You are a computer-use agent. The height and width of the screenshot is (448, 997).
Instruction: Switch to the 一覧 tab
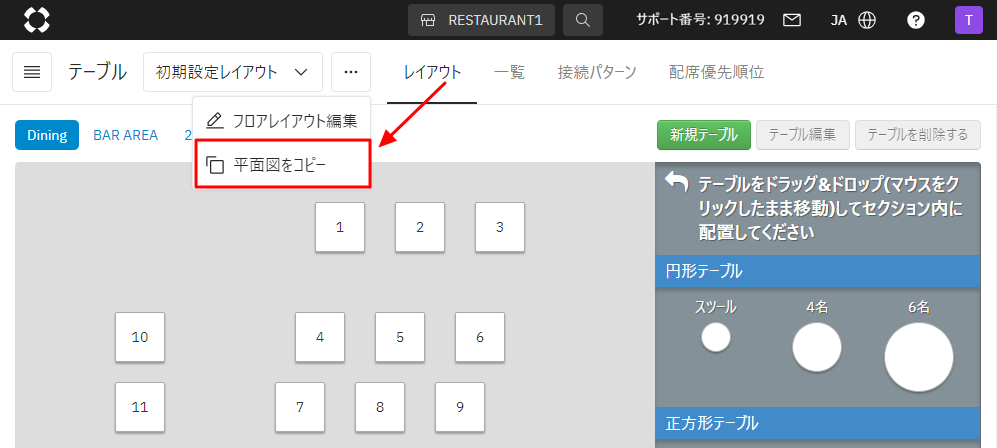[x=509, y=72]
